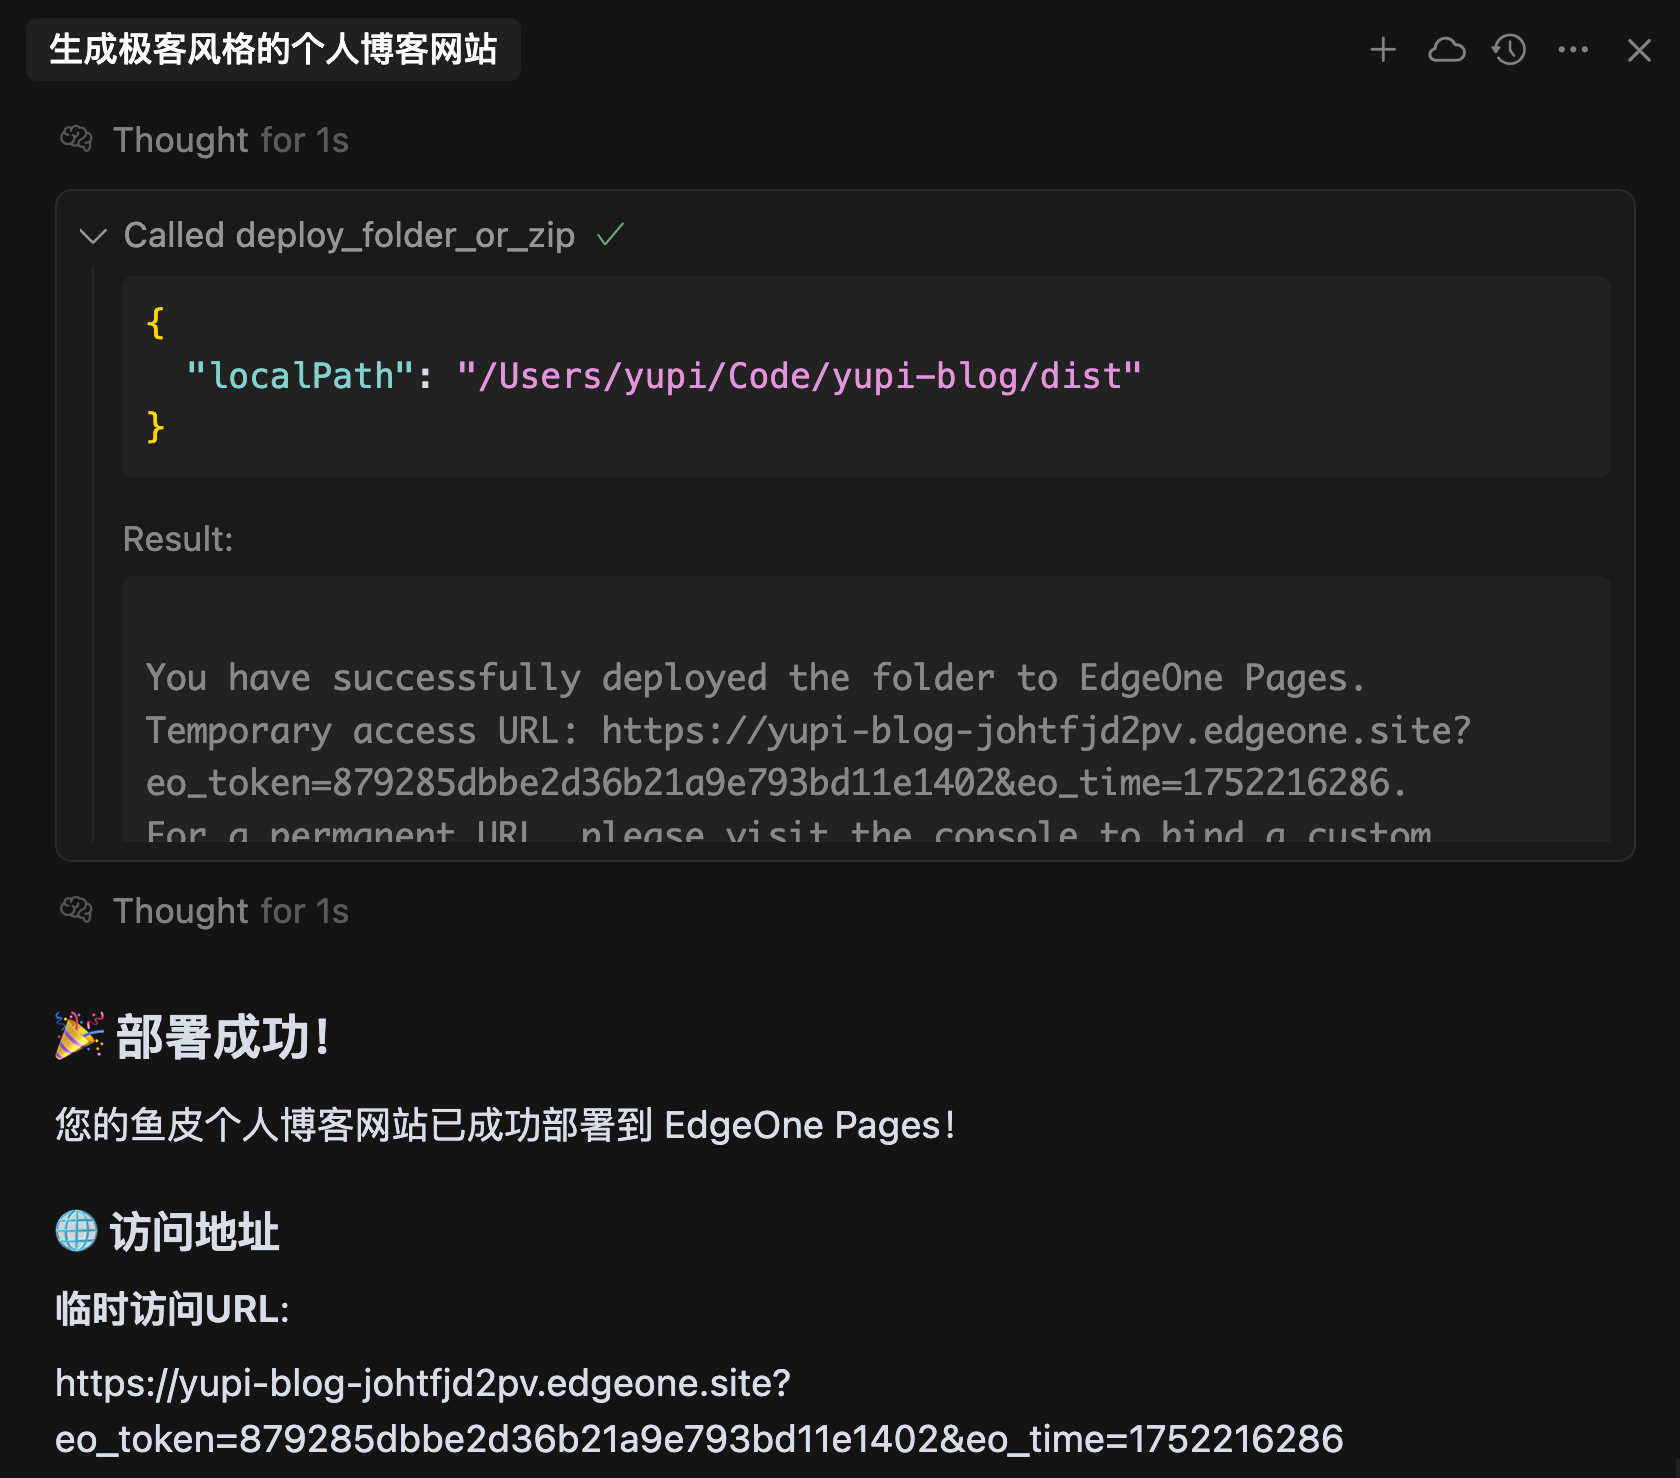The width and height of the screenshot is (1680, 1478).
Task: Select the chat tab 生成极客风格的个人博客网站
Action: tap(273, 49)
